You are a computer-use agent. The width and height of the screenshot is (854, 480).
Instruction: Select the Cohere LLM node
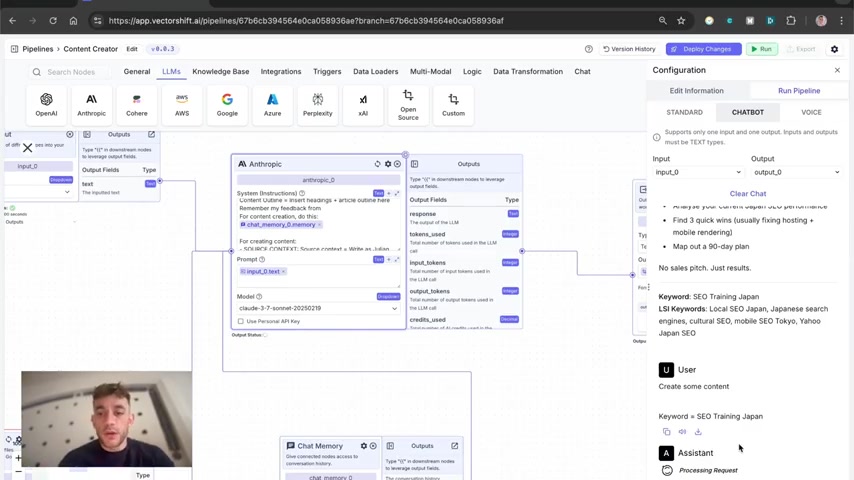(x=137, y=105)
